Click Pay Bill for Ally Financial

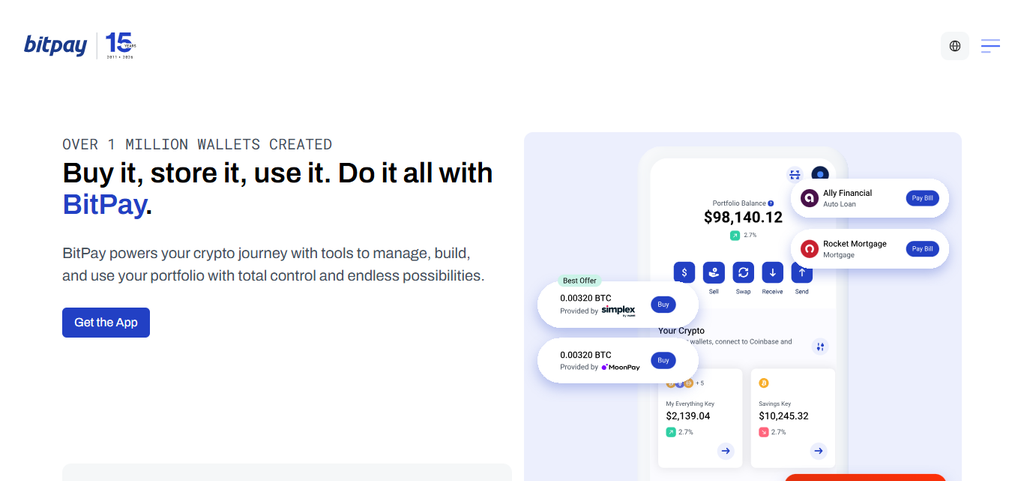tap(922, 198)
